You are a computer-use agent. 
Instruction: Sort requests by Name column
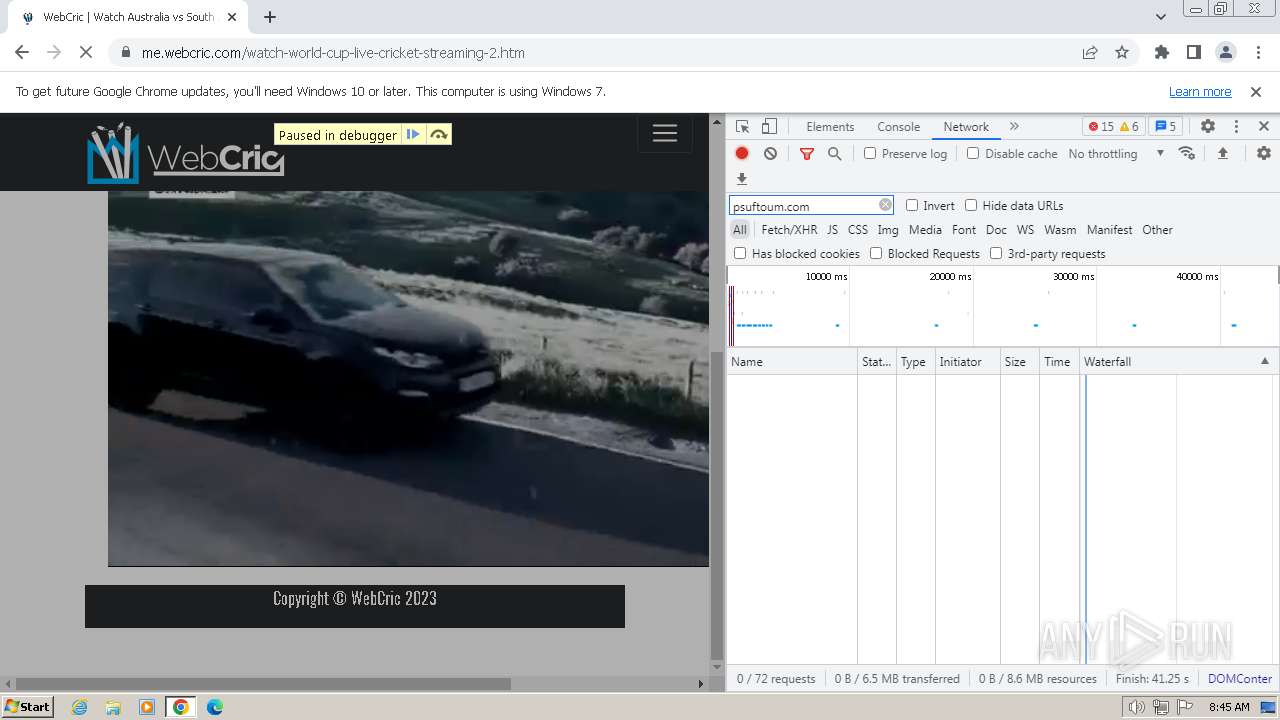point(792,361)
